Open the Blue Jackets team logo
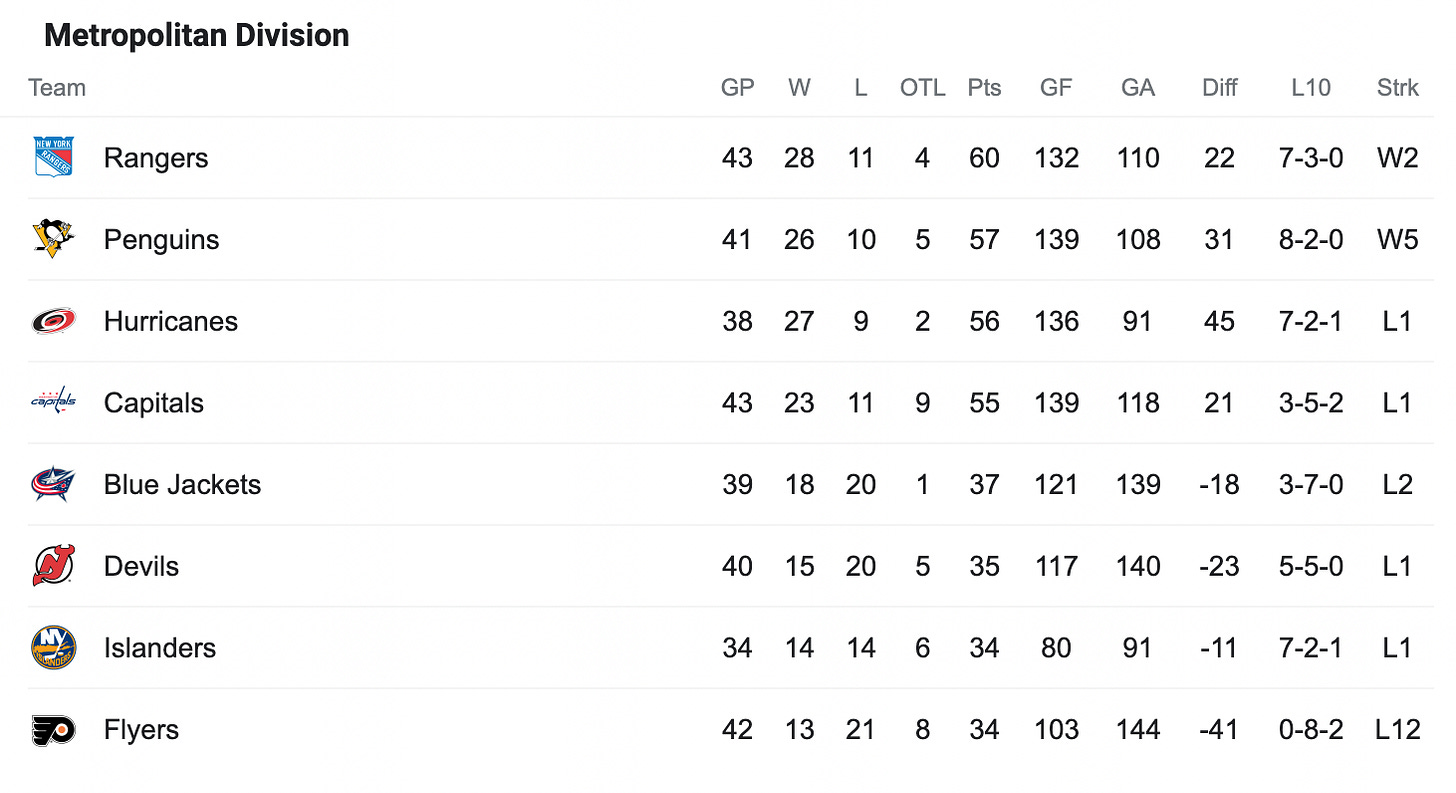The image size is (1456, 793). [x=54, y=485]
